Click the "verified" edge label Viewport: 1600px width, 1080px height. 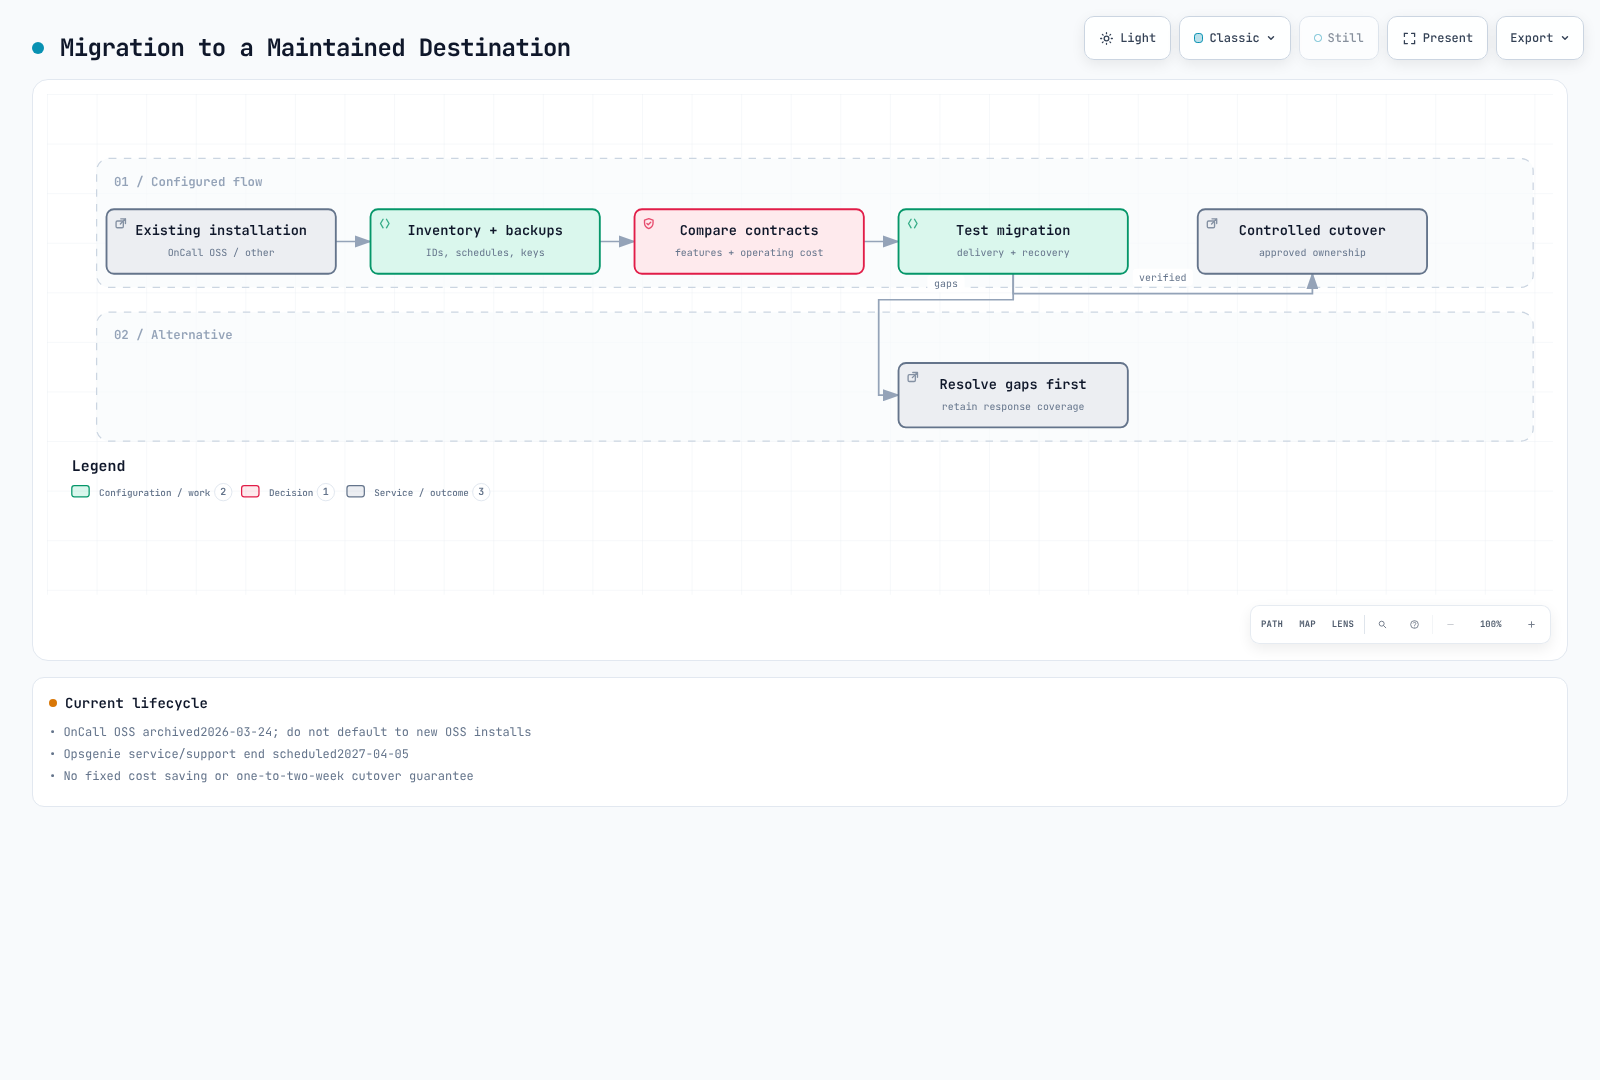click(x=1163, y=278)
